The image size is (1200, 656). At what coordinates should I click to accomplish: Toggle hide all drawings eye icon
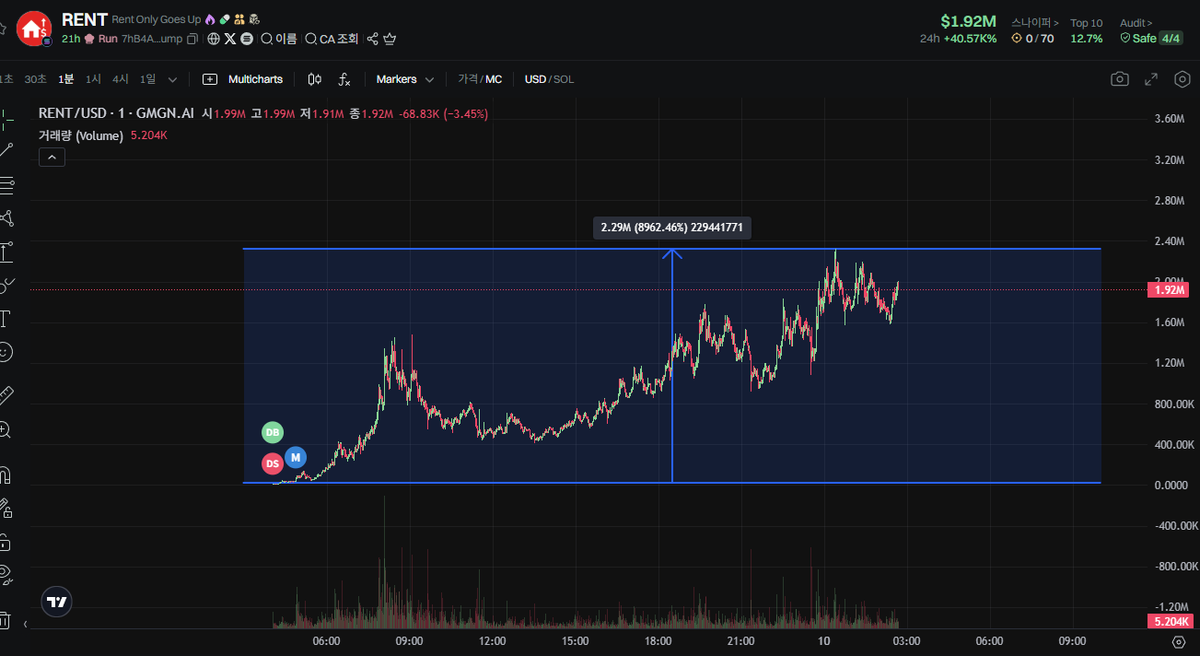tap(5, 575)
